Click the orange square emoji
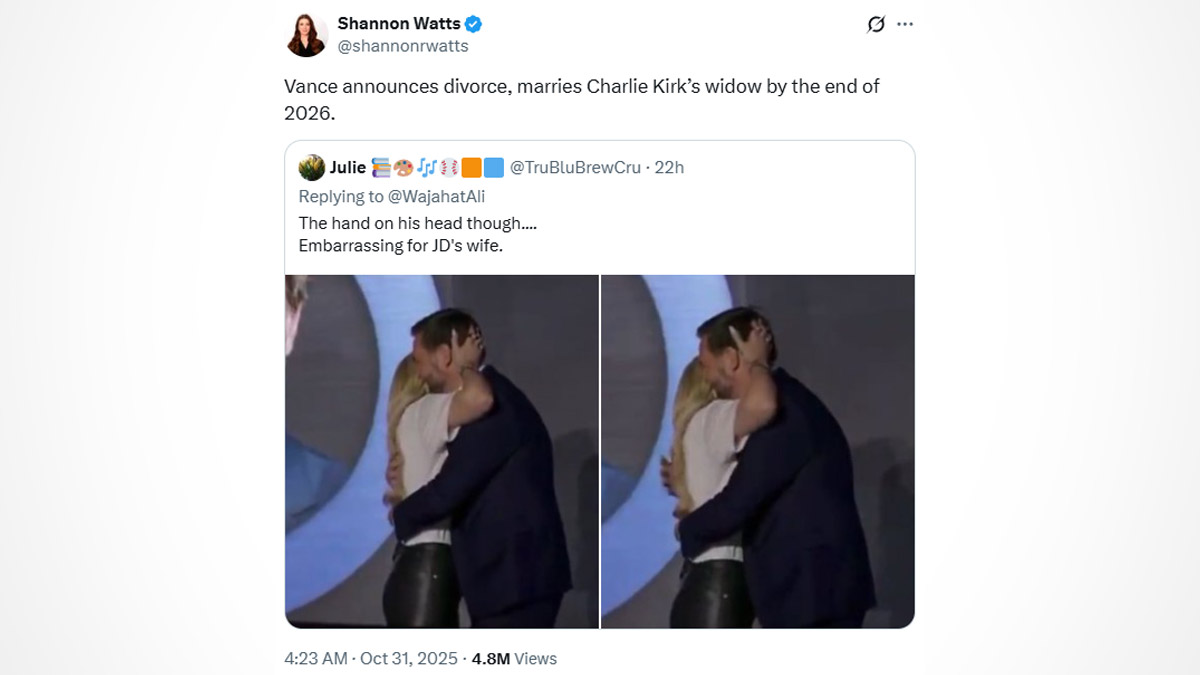Viewport: 1200px width, 675px height. (x=472, y=167)
